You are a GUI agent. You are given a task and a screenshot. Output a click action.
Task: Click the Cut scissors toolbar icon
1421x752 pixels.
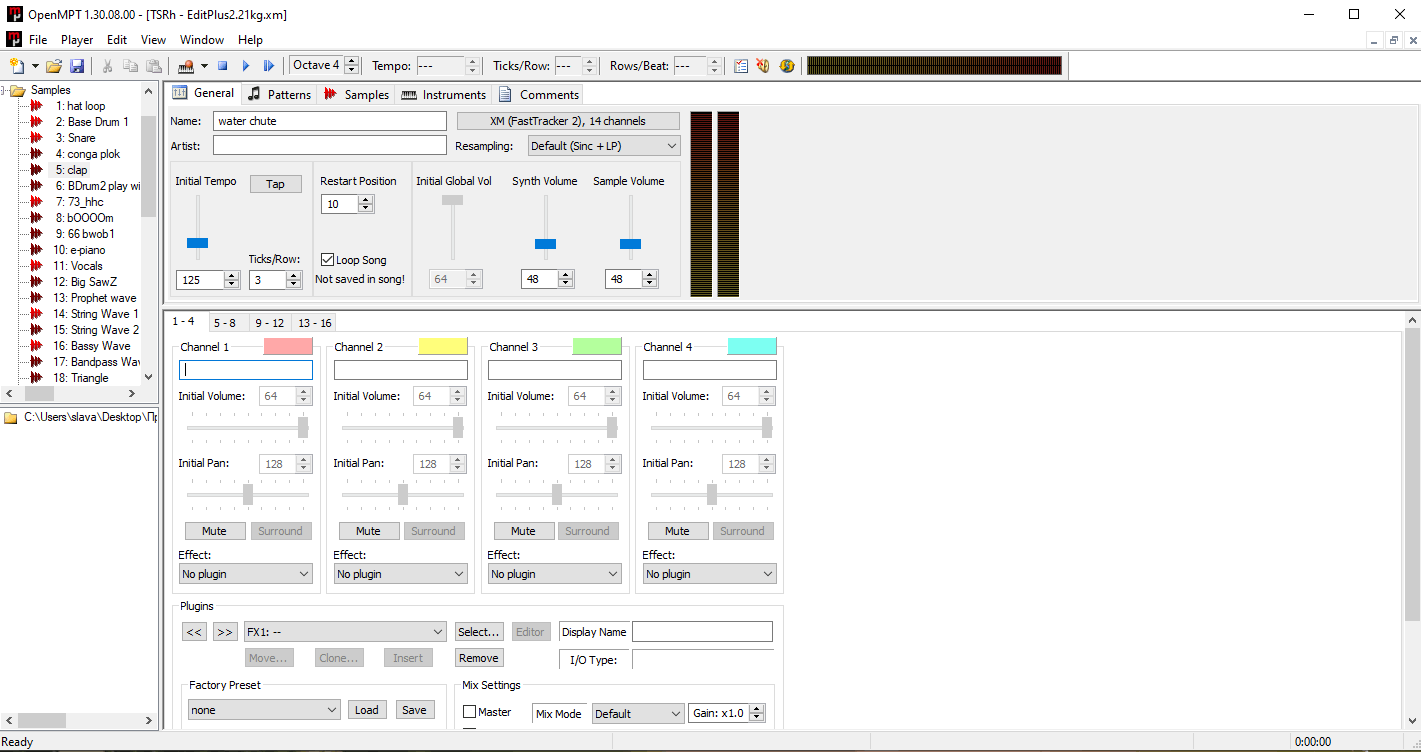coord(107,66)
